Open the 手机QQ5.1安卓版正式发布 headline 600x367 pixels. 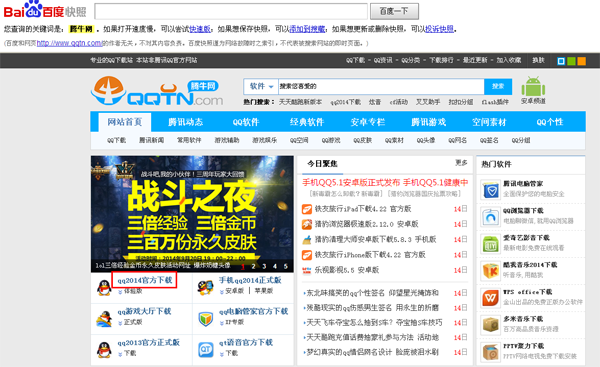(x=351, y=183)
